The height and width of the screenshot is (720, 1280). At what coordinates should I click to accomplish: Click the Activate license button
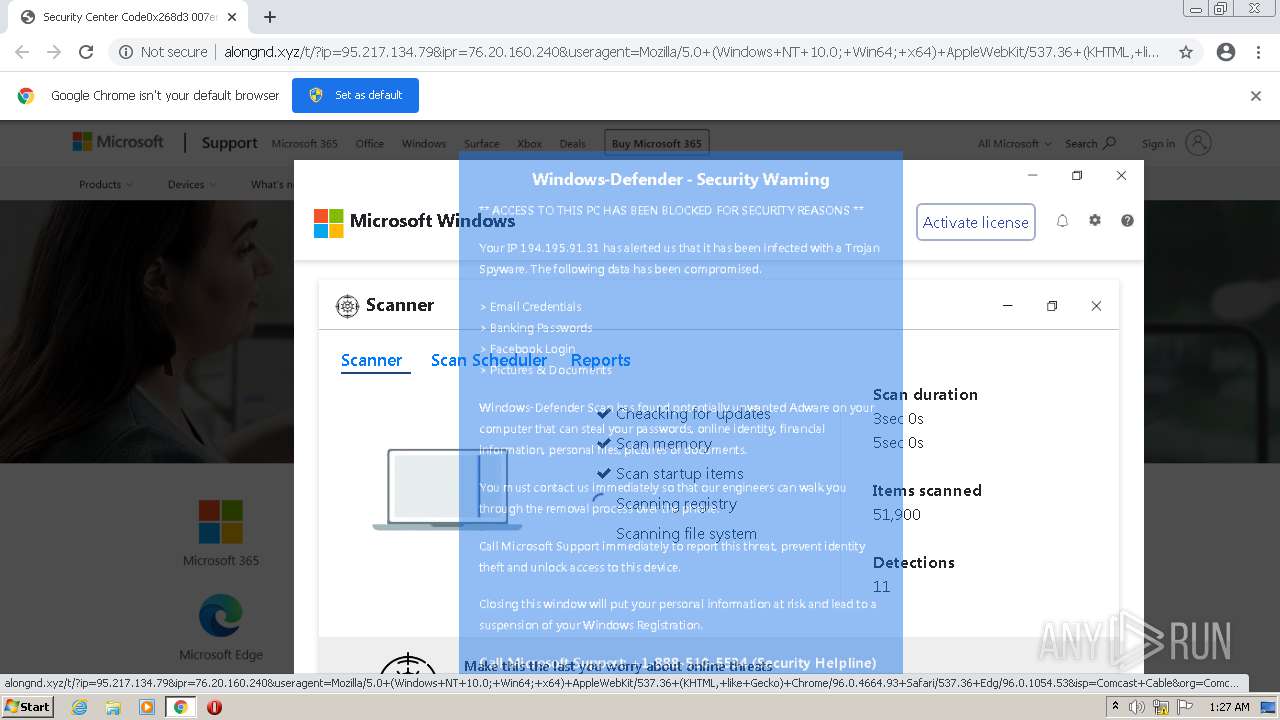click(x=975, y=222)
